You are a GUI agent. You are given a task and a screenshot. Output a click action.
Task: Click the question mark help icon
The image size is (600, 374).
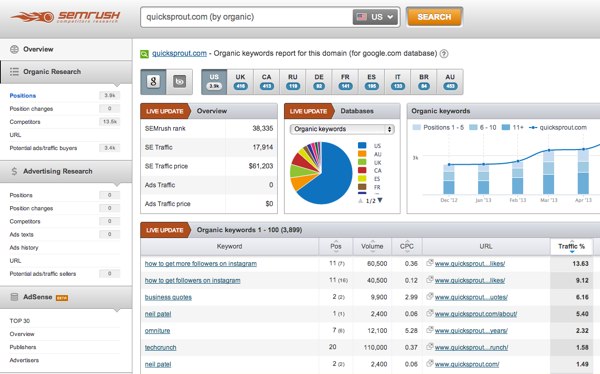pos(444,54)
